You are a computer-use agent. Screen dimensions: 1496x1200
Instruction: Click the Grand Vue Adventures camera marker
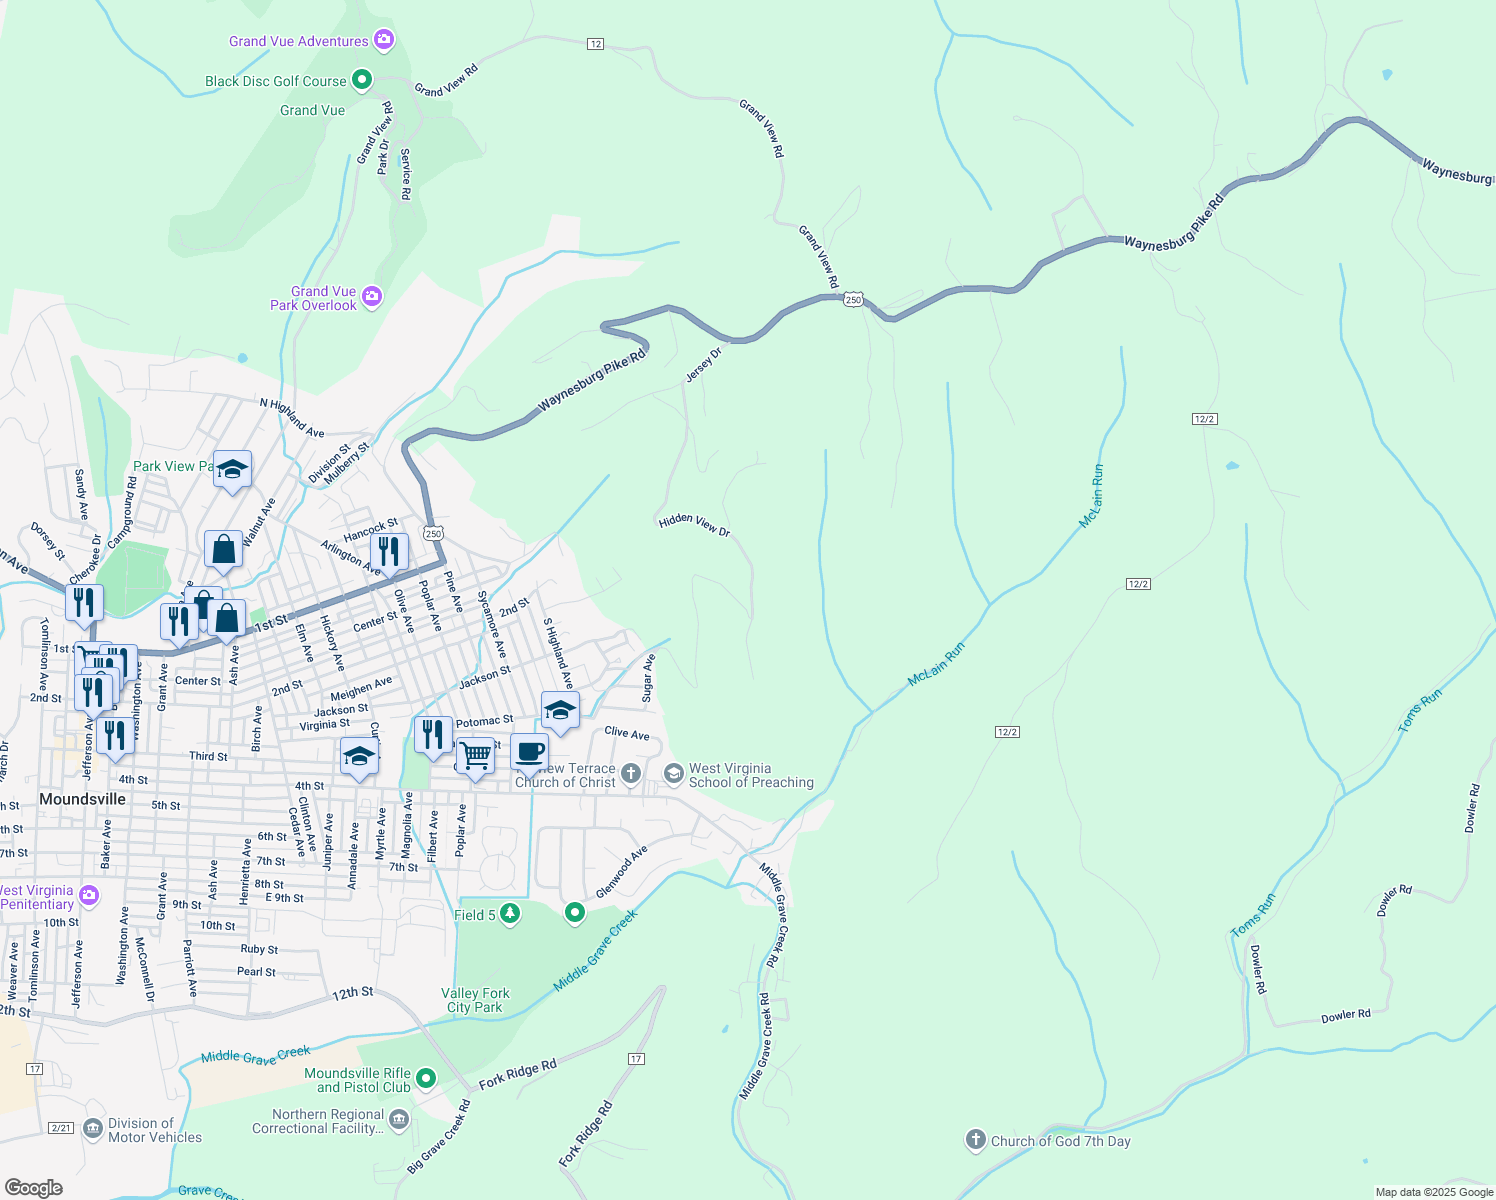tap(384, 40)
